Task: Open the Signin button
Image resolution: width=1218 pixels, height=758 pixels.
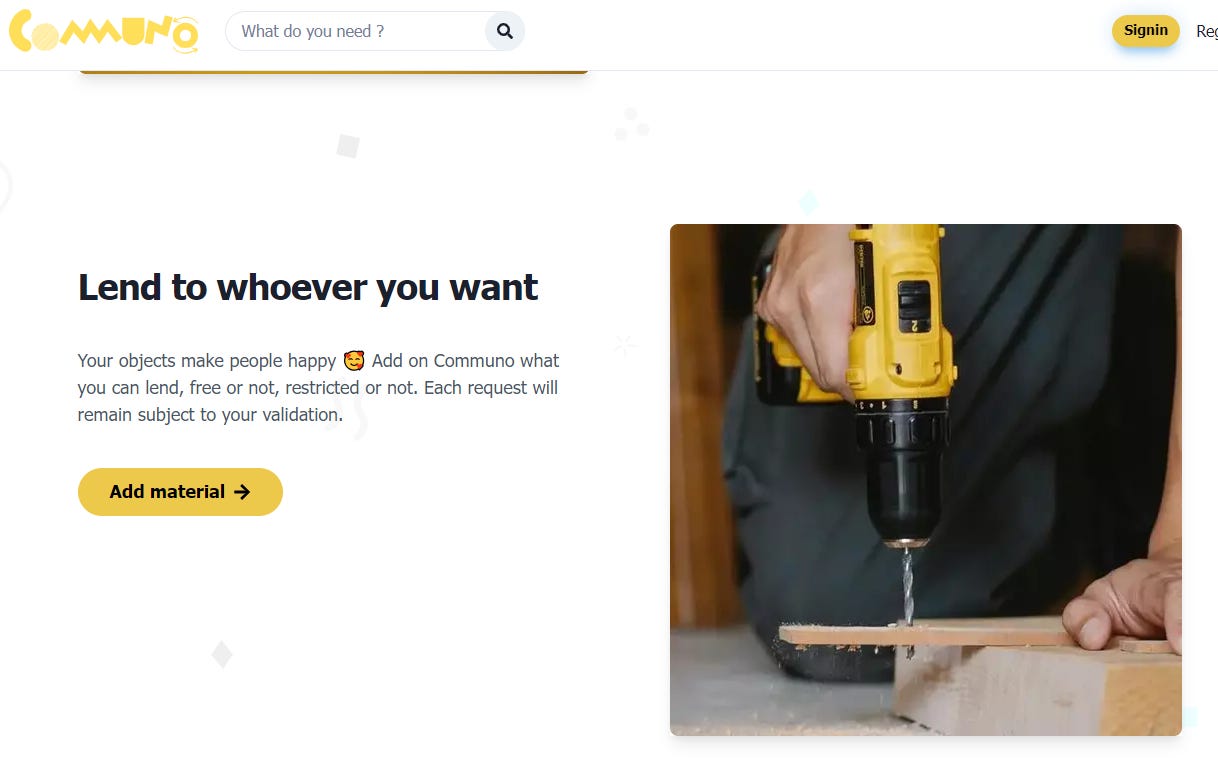Action: [x=1146, y=31]
